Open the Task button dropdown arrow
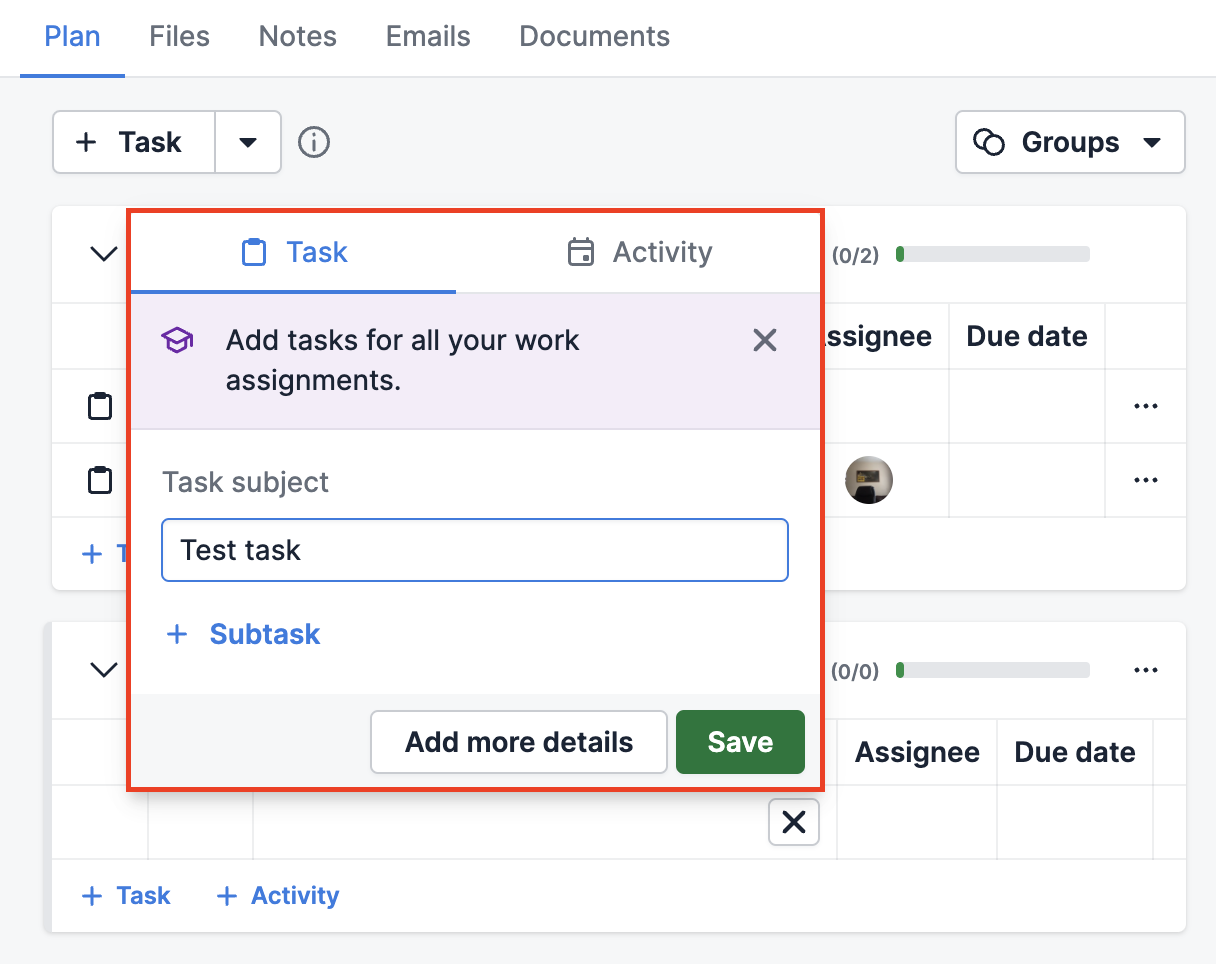Image resolution: width=1216 pixels, height=964 pixels. [x=248, y=142]
